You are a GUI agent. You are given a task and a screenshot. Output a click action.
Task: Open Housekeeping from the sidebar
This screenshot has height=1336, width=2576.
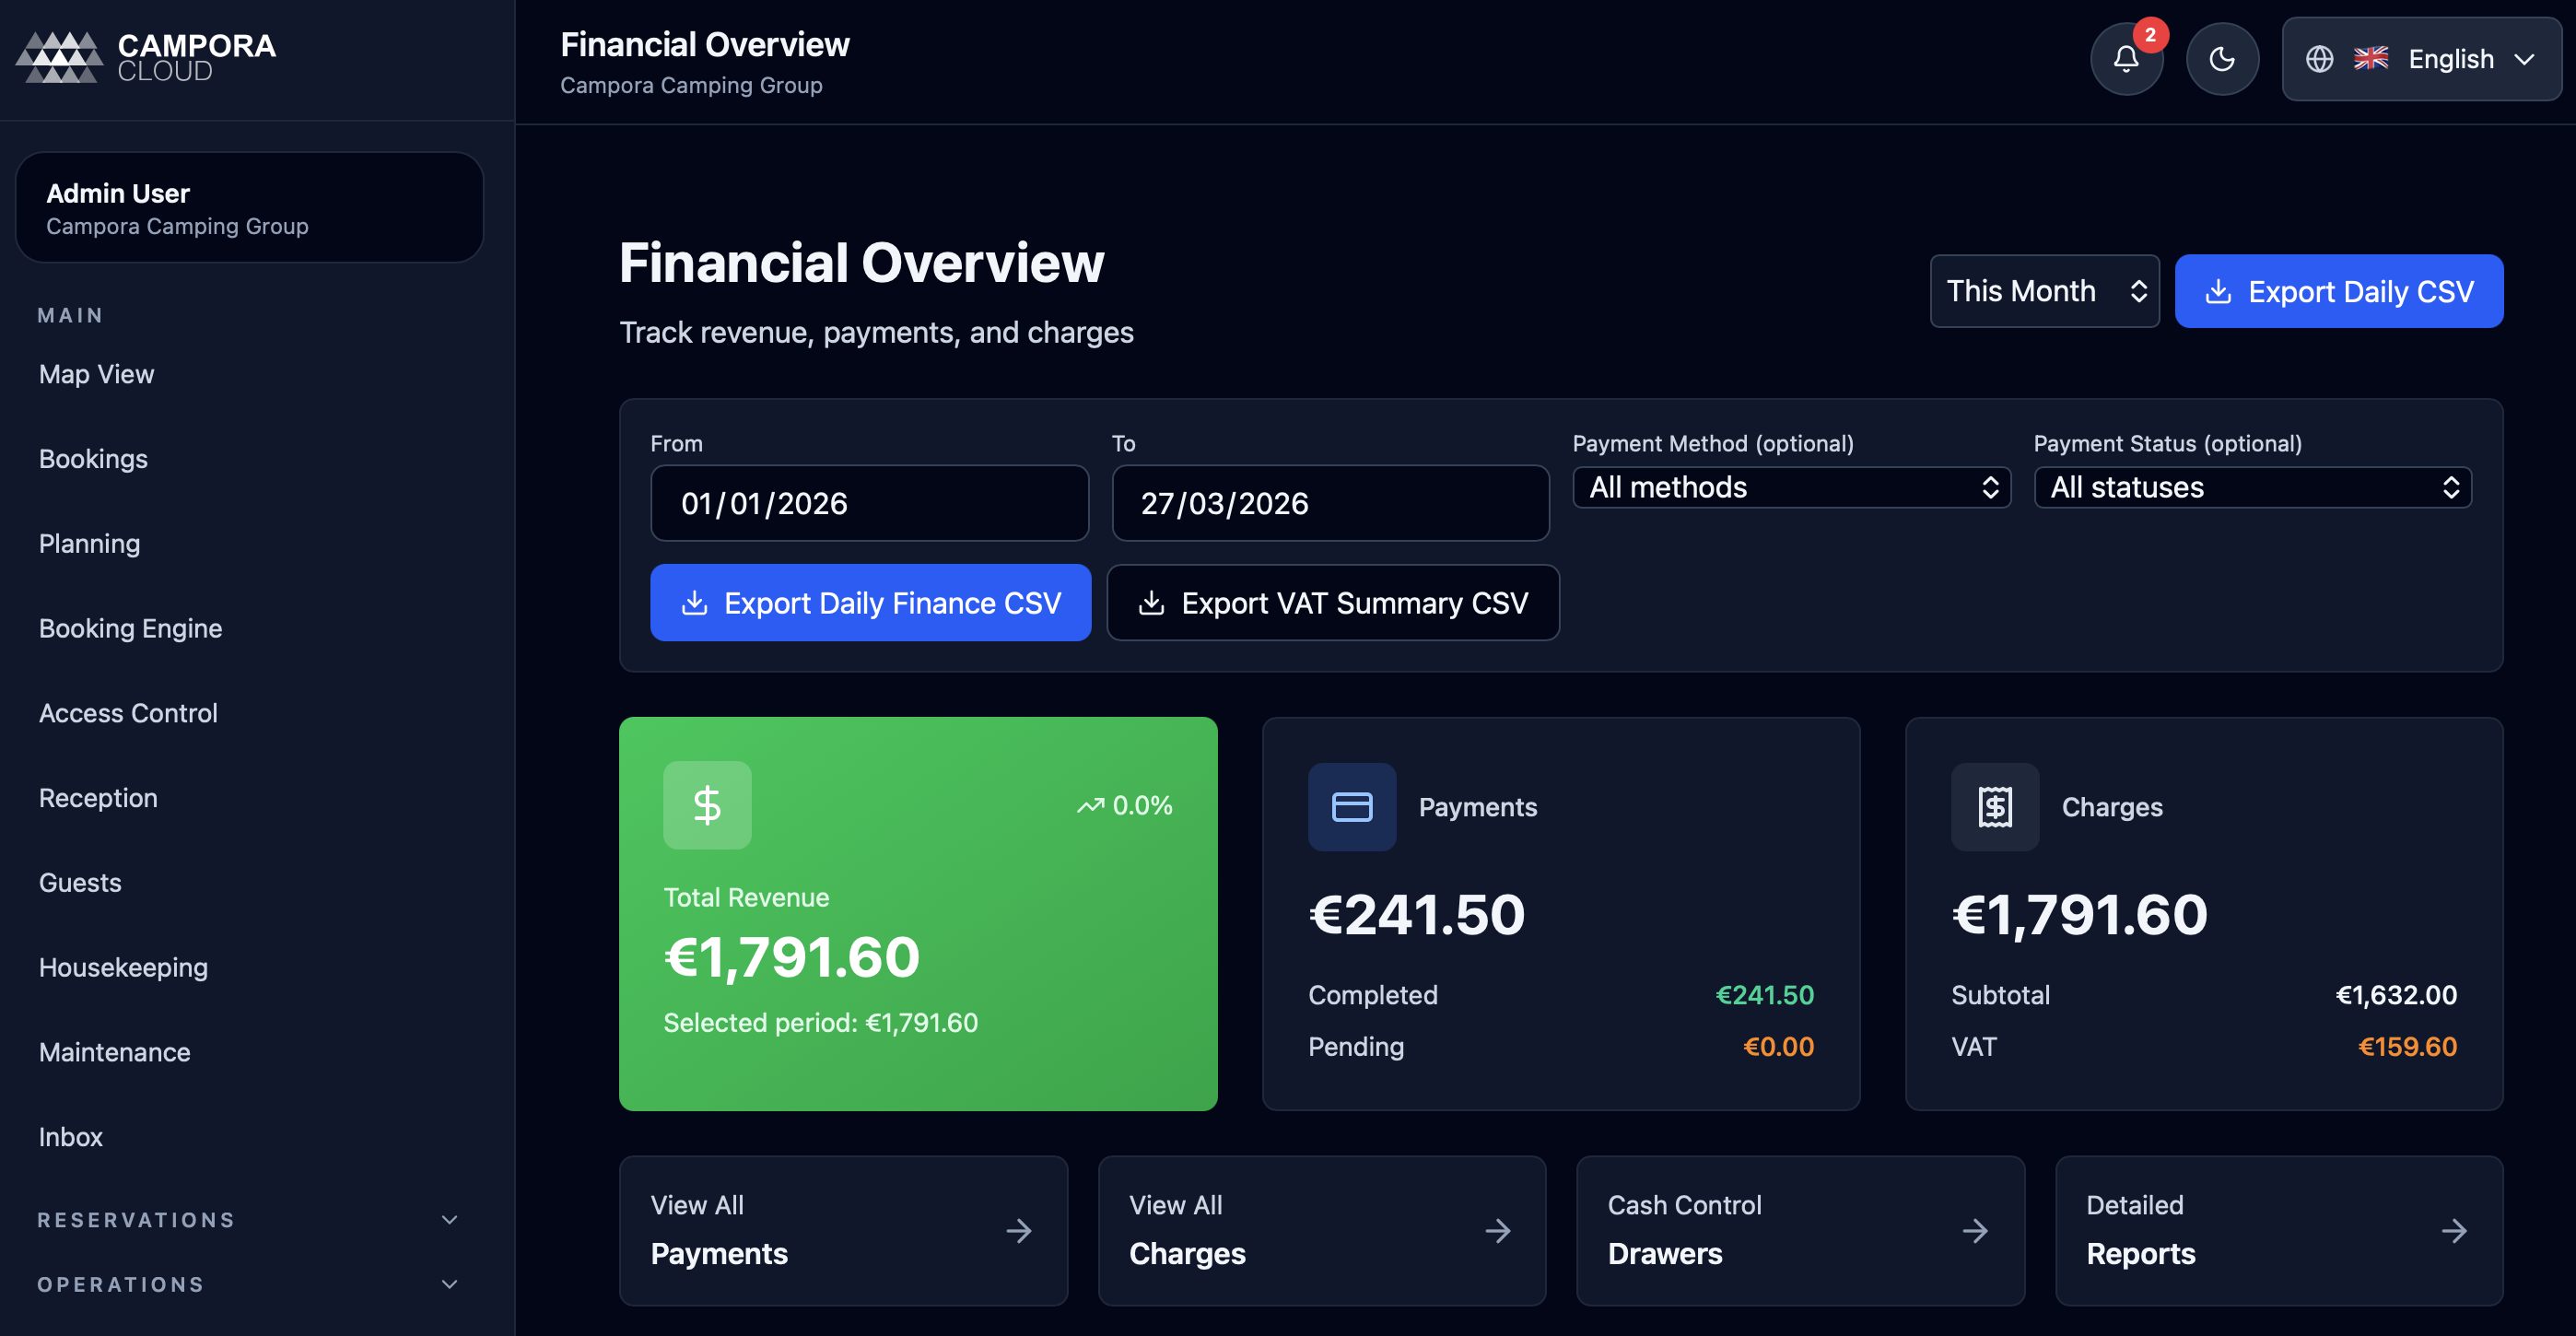pos(122,967)
